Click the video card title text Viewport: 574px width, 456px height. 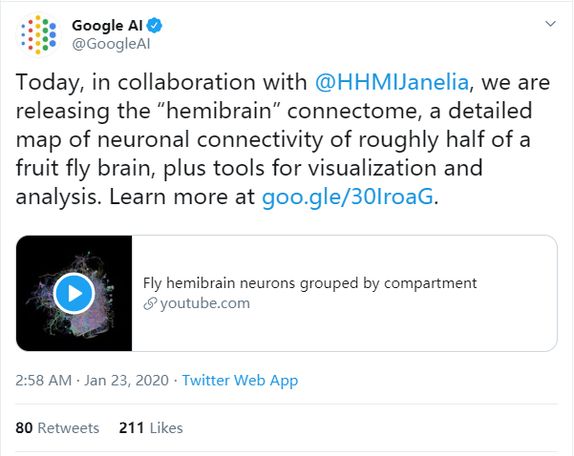pos(310,283)
